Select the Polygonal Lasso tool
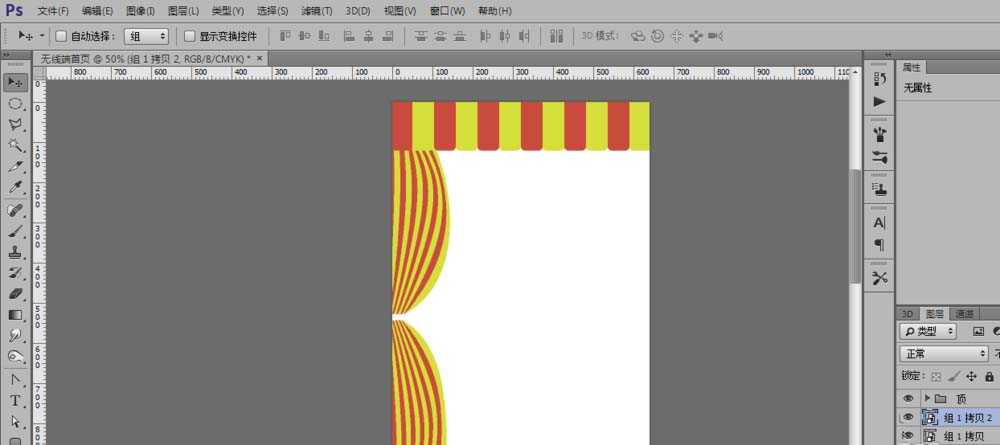 point(16,124)
